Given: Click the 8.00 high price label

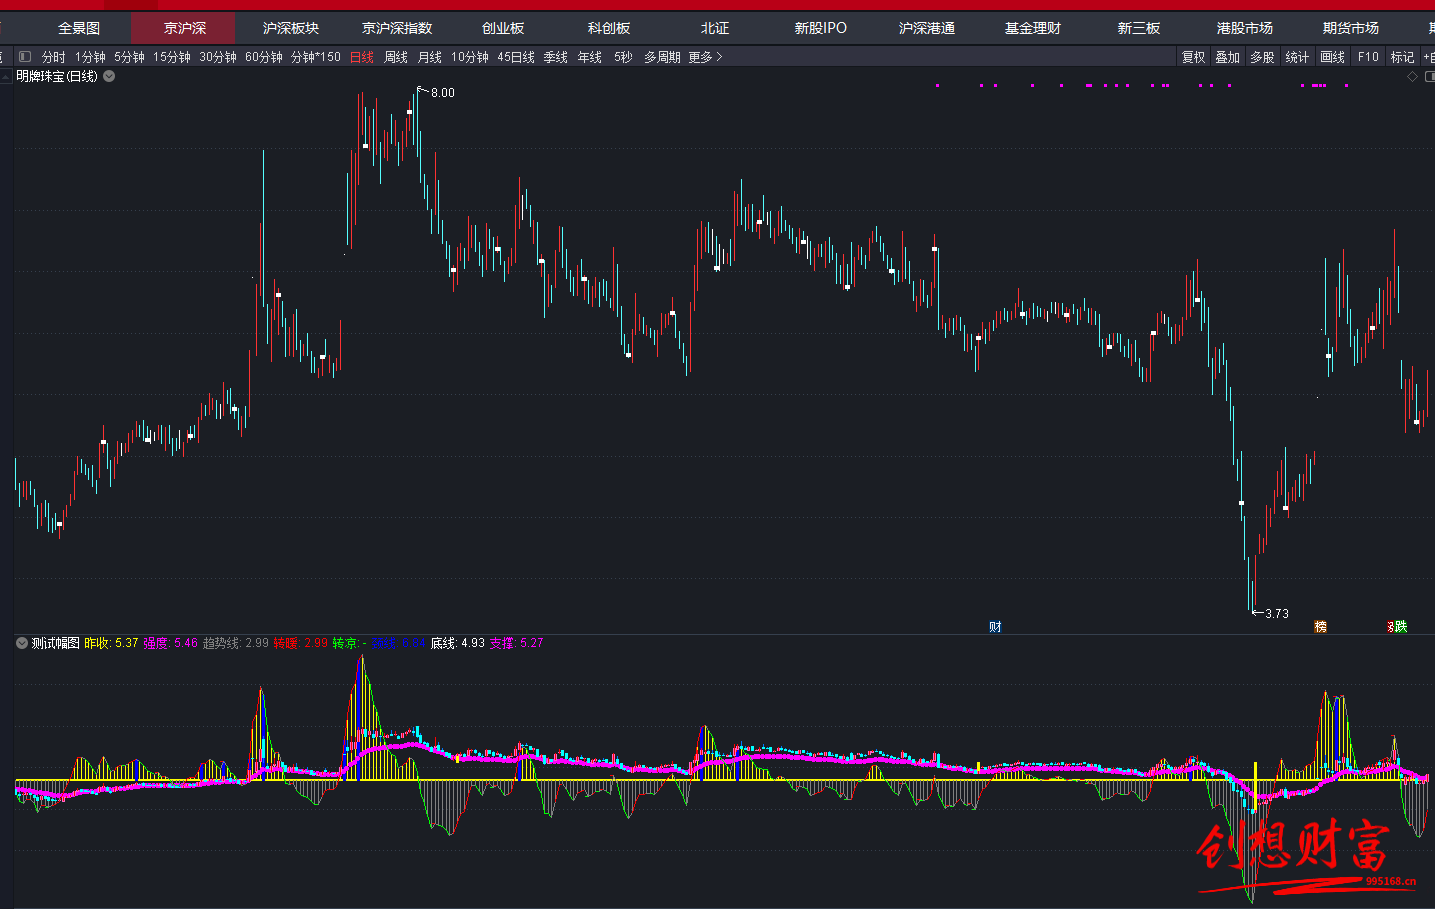Looking at the screenshot, I should tap(442, 93).
